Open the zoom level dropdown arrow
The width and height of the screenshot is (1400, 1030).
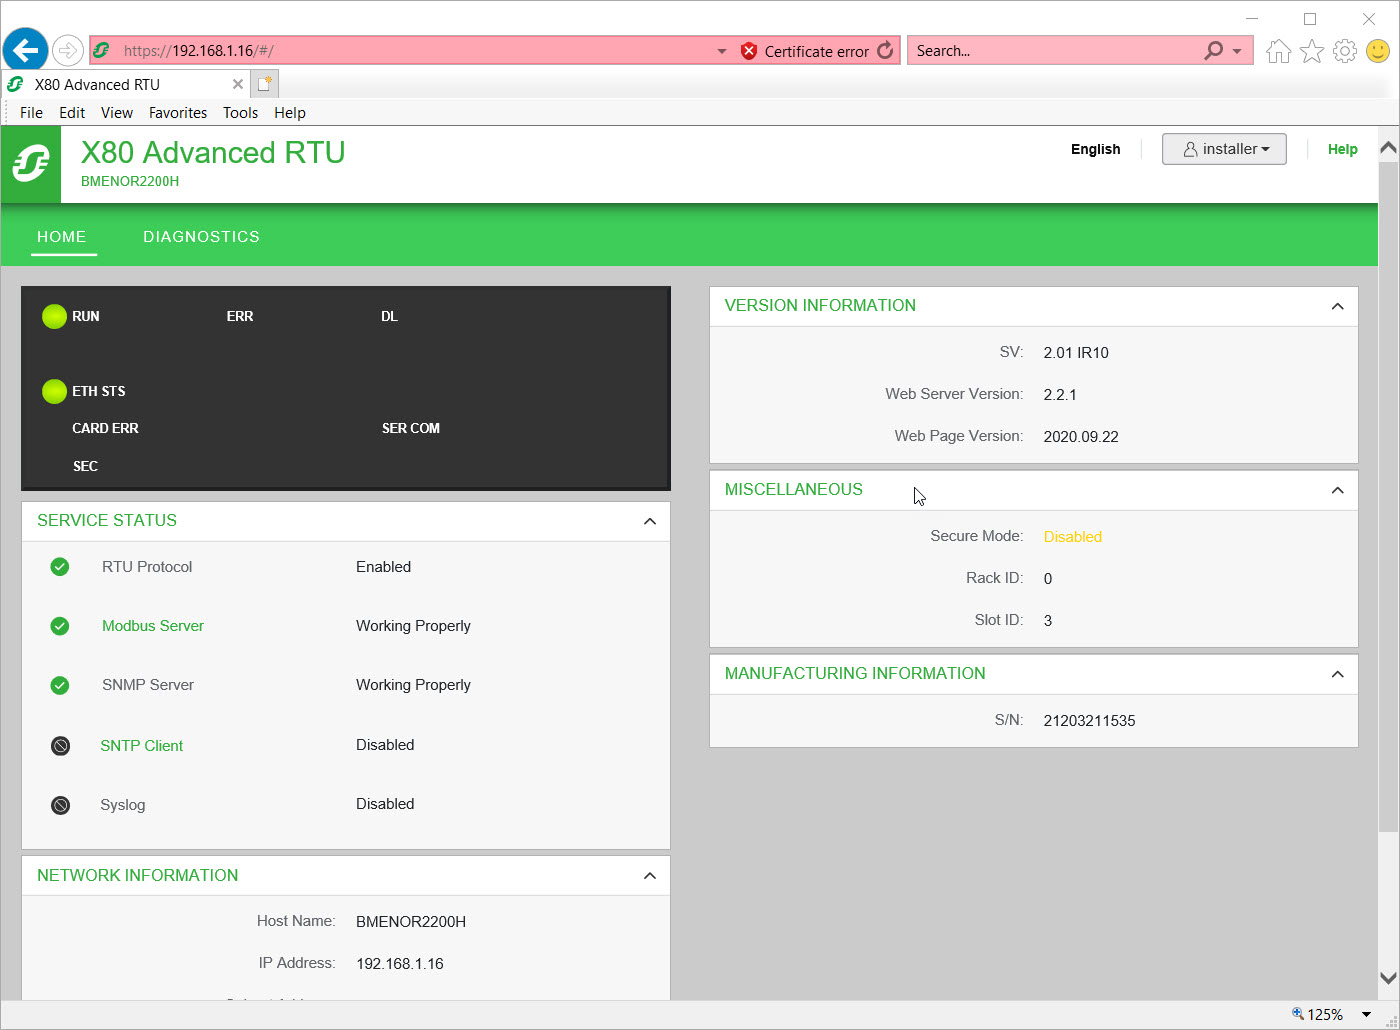[1366, 1014]
